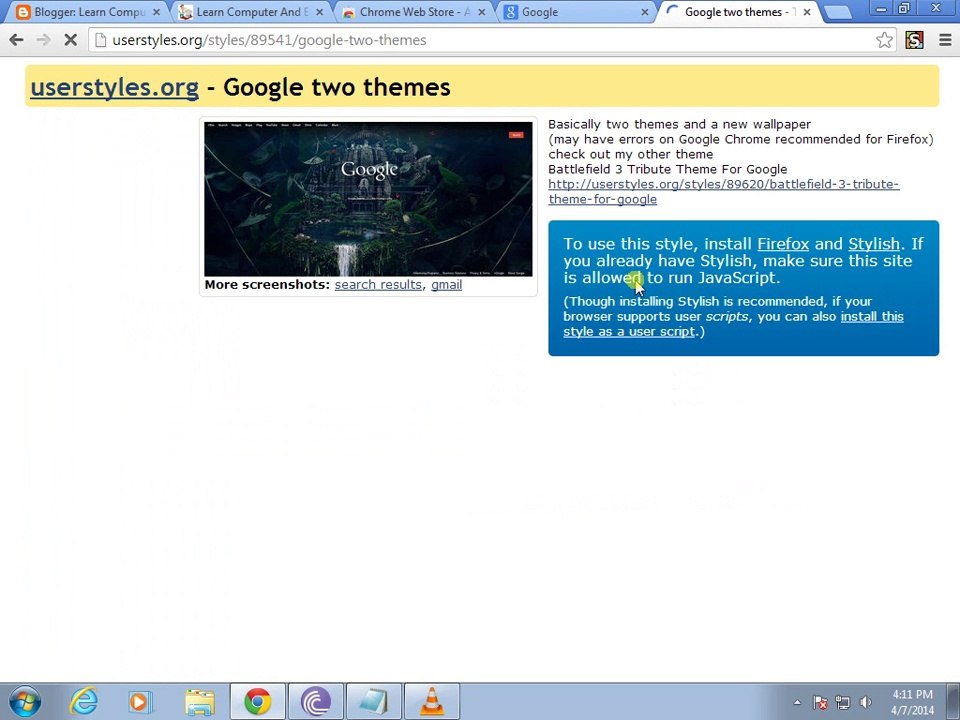Click the network tray icon
Screen dimensions: 960x720
tap(843, 702)
